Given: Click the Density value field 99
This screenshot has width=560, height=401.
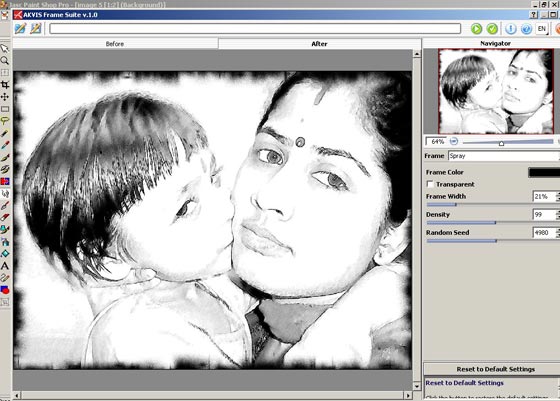Looking at the screenshot, I should tap(544, 215).
